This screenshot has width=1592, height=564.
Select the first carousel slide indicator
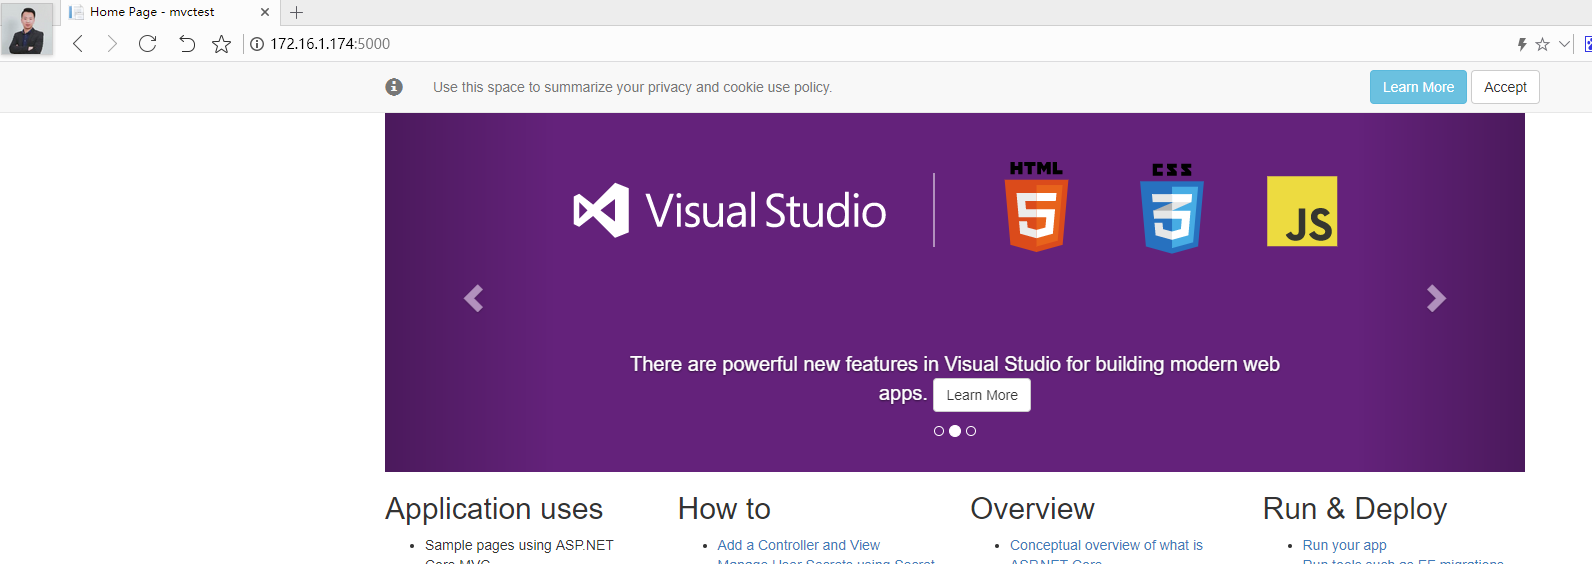(939, 431)
